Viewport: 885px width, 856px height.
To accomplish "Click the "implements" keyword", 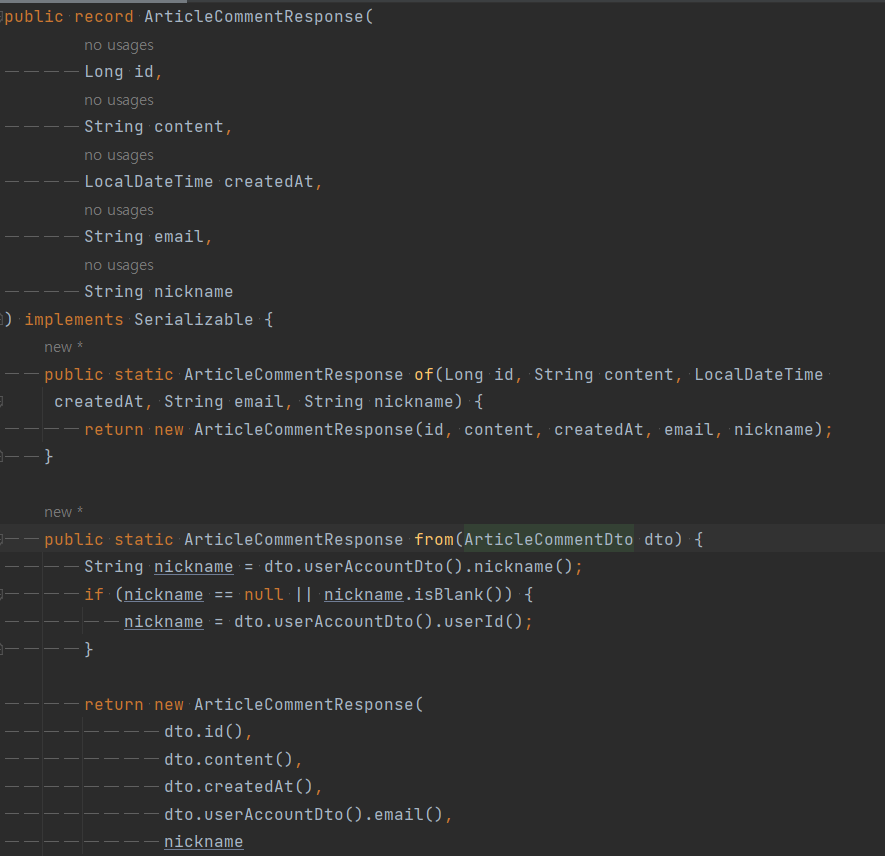I will point(74,319).
